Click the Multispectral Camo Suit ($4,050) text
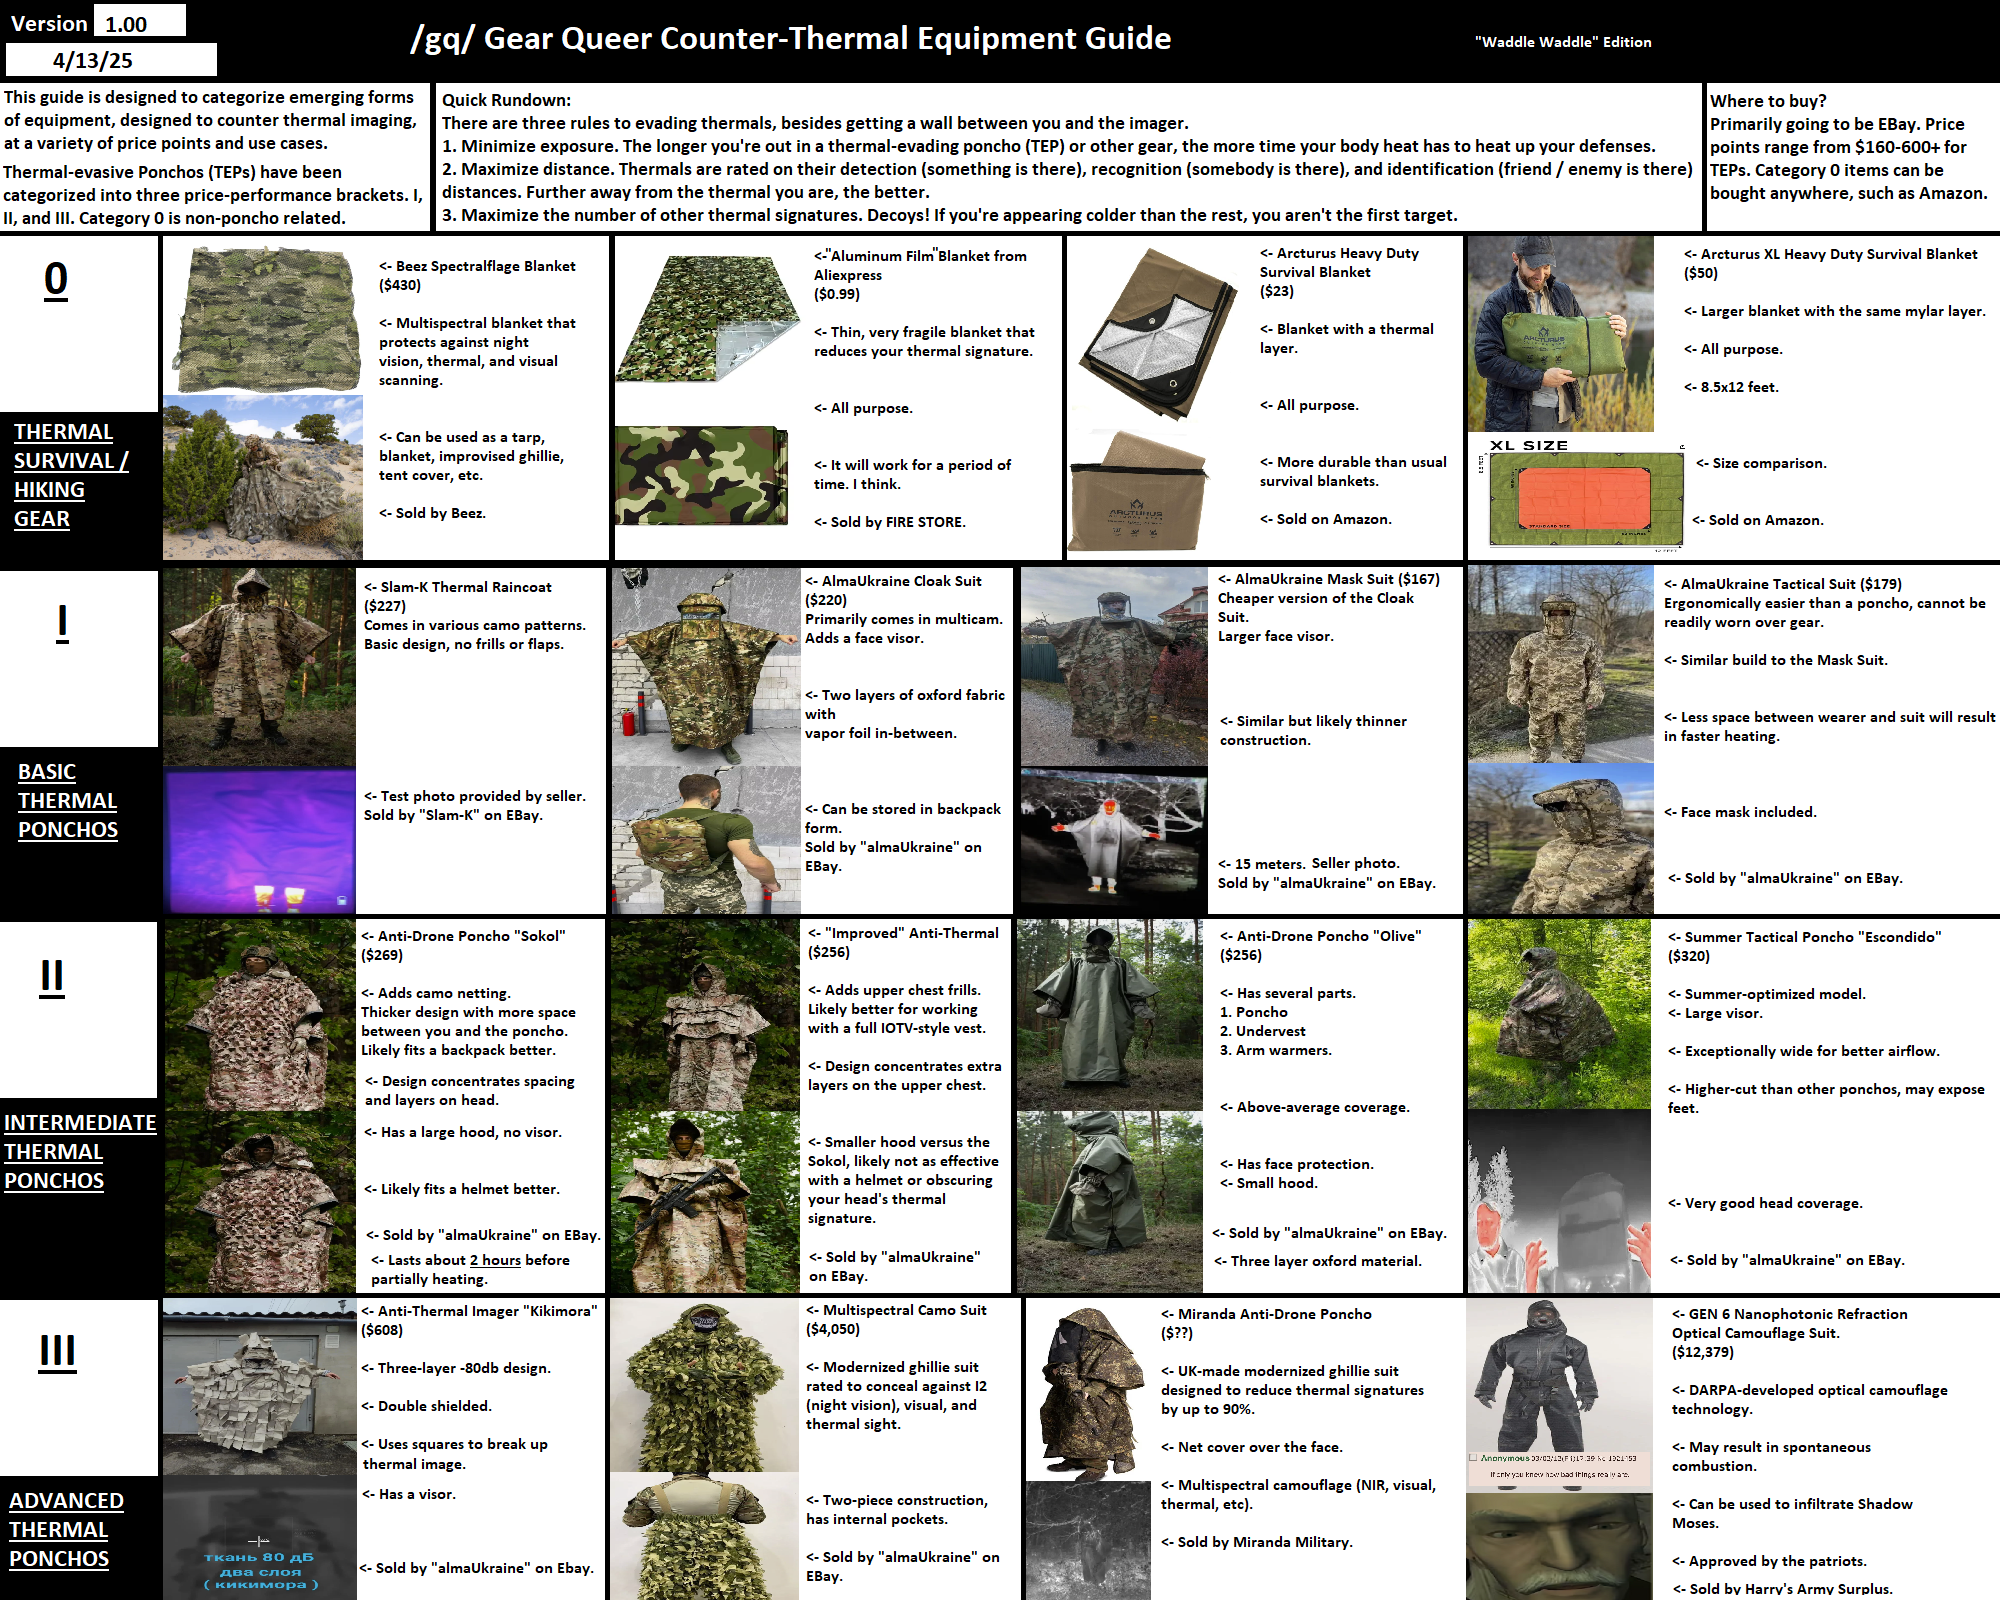Viewport: 2000px width, 1600px height. (896, 1319)
